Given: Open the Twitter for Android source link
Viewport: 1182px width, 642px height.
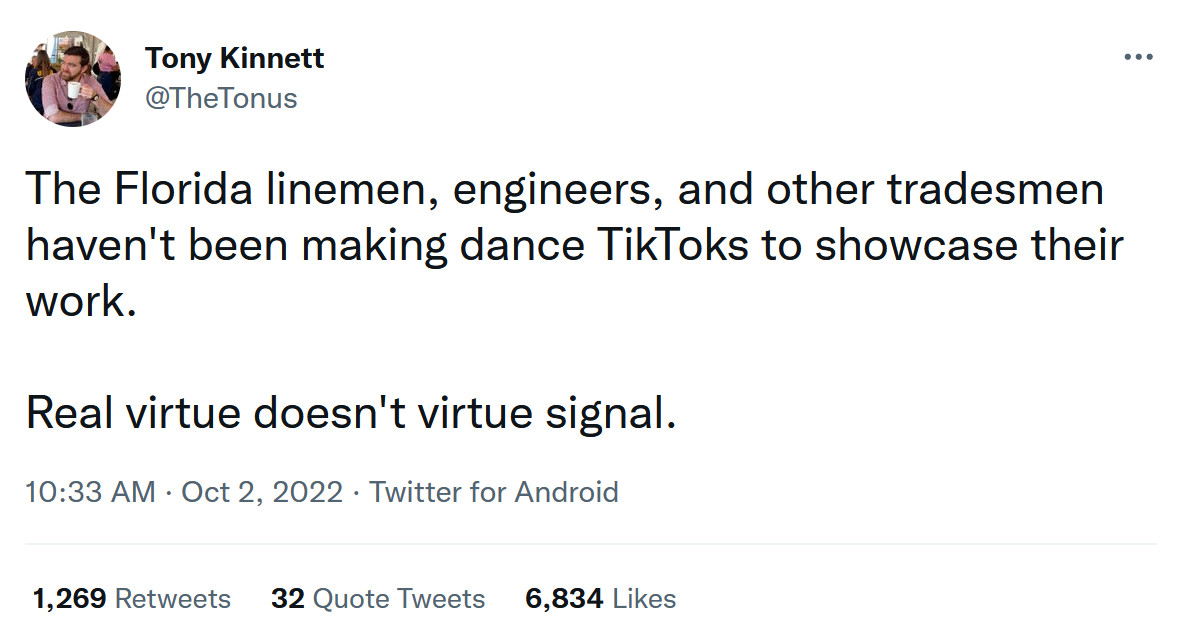Looking at the screenshot, I should point(494,492).
